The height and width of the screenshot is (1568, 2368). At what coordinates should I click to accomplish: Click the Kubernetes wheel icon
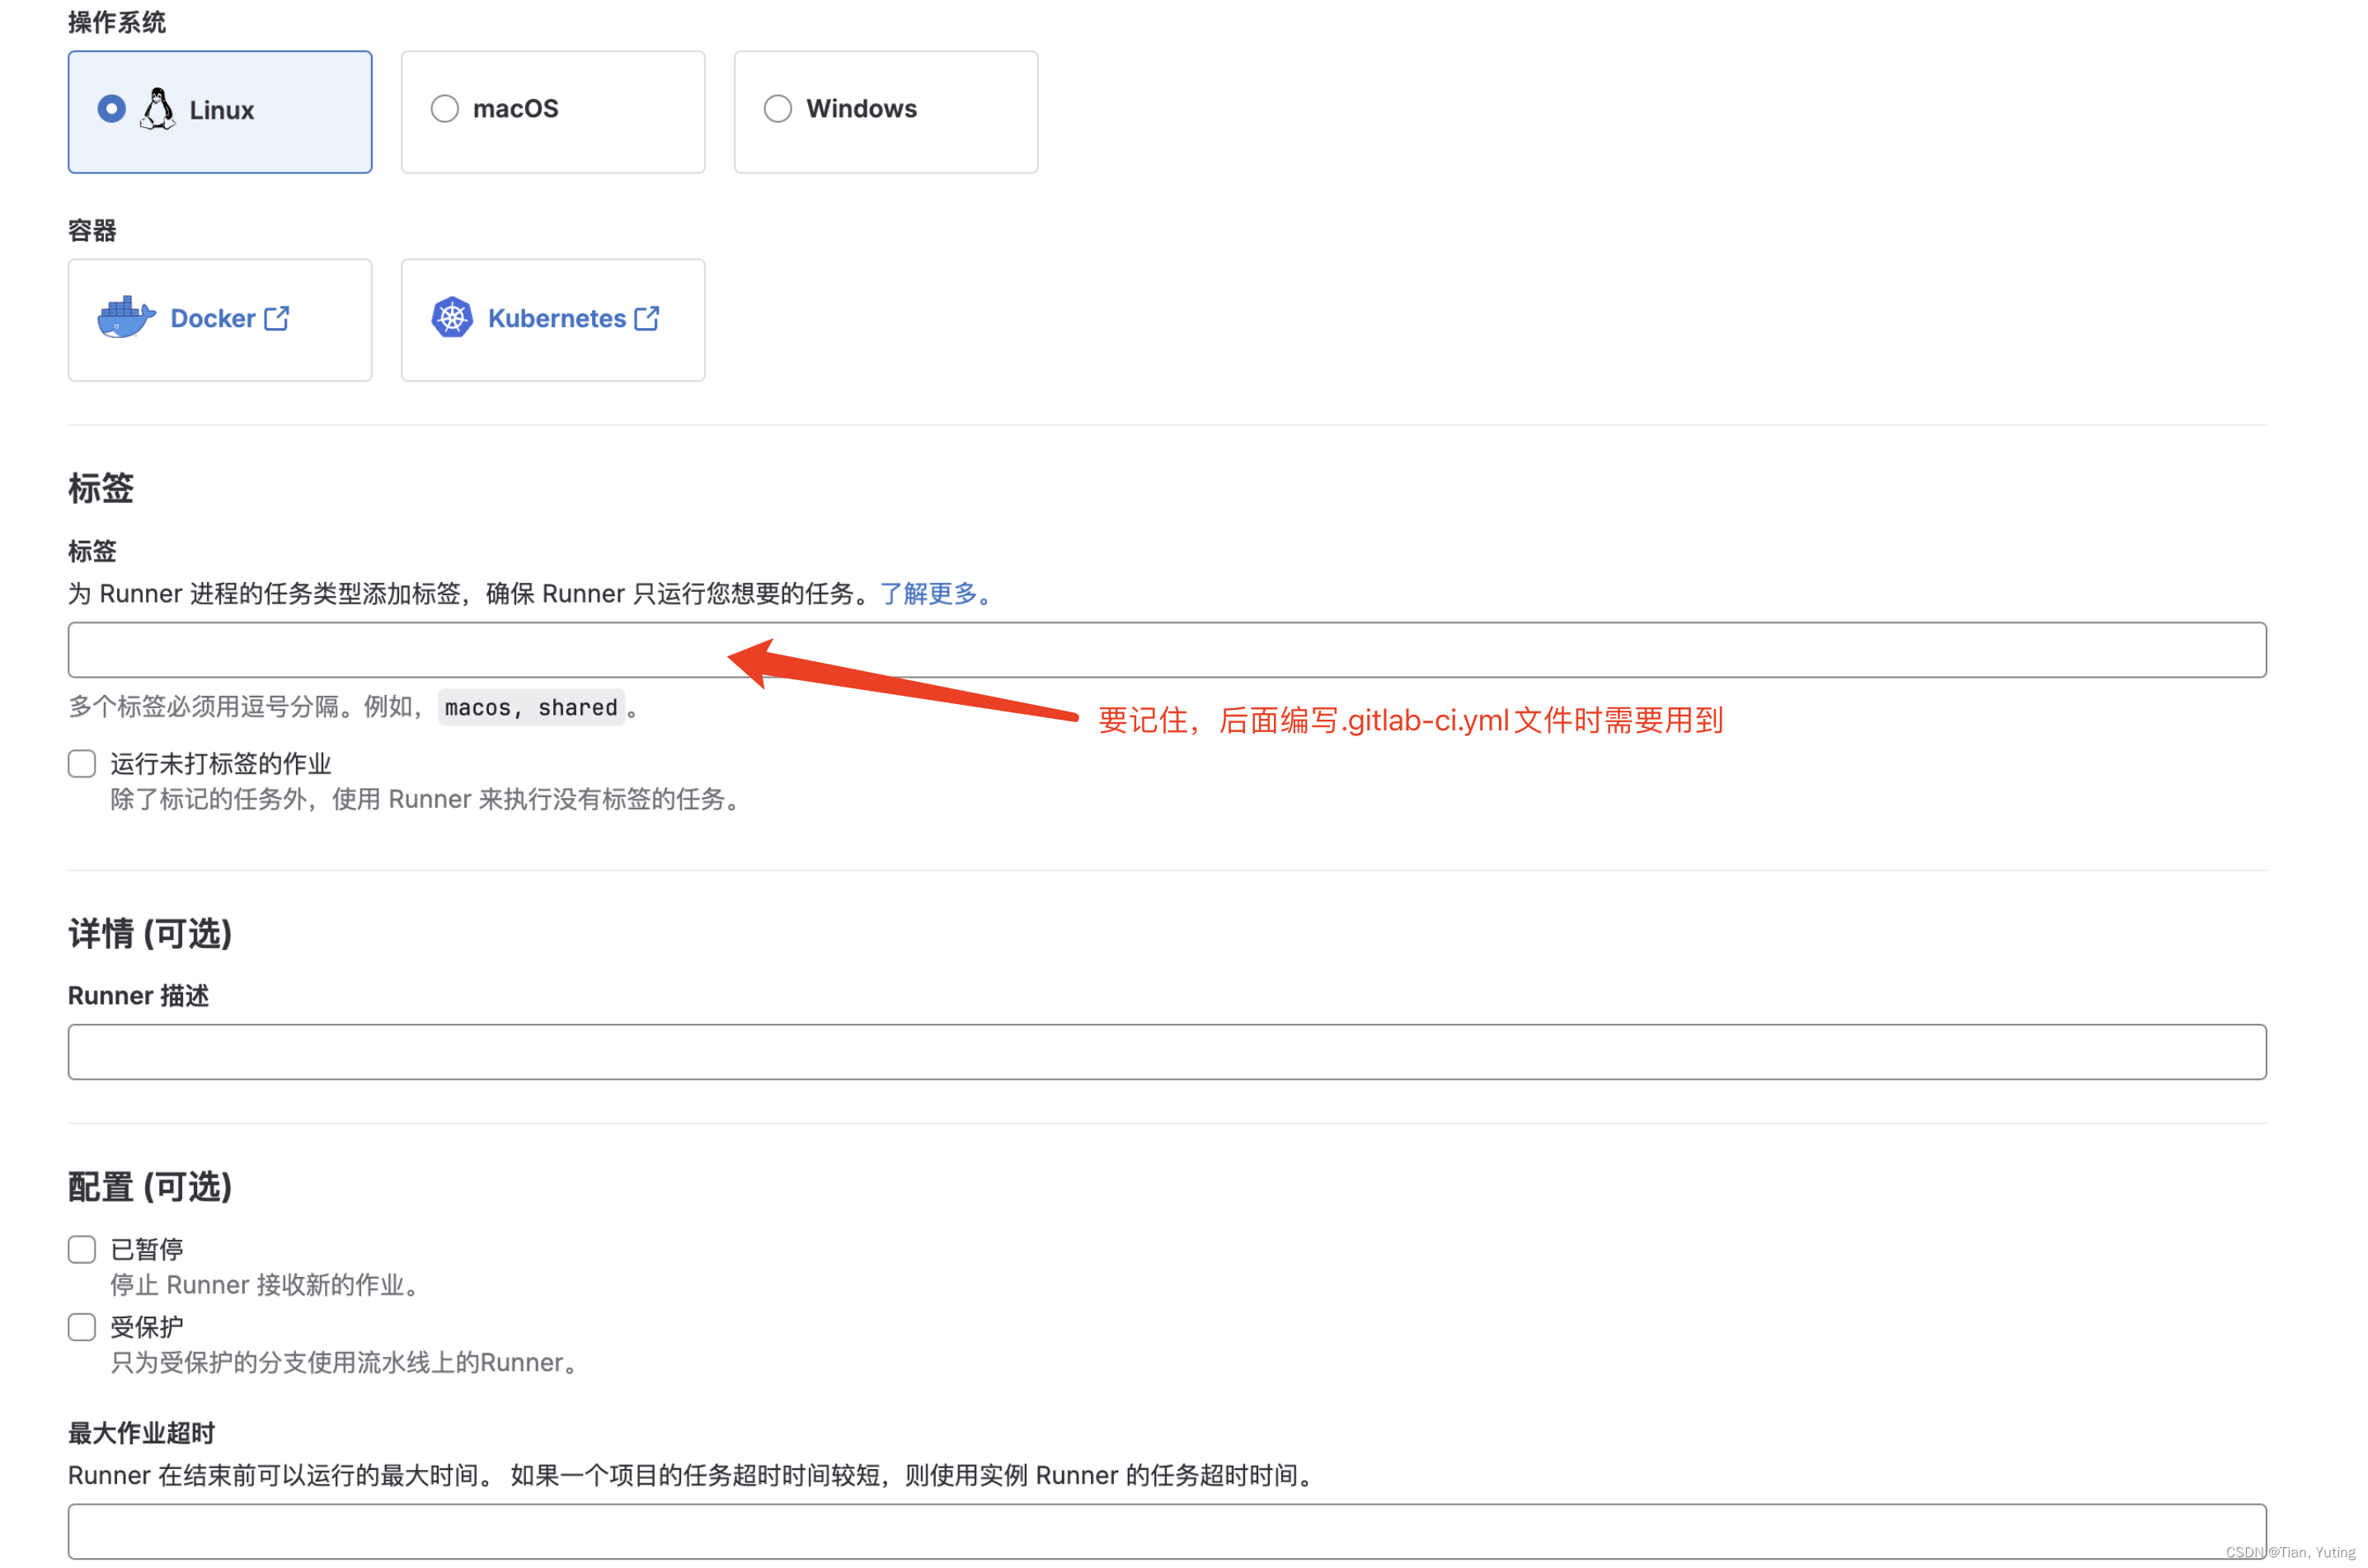(452, 318)
